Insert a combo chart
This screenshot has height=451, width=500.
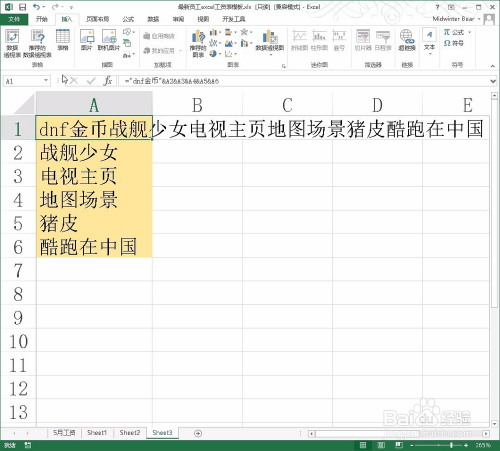pyautogui.click(x=246, y=43)
